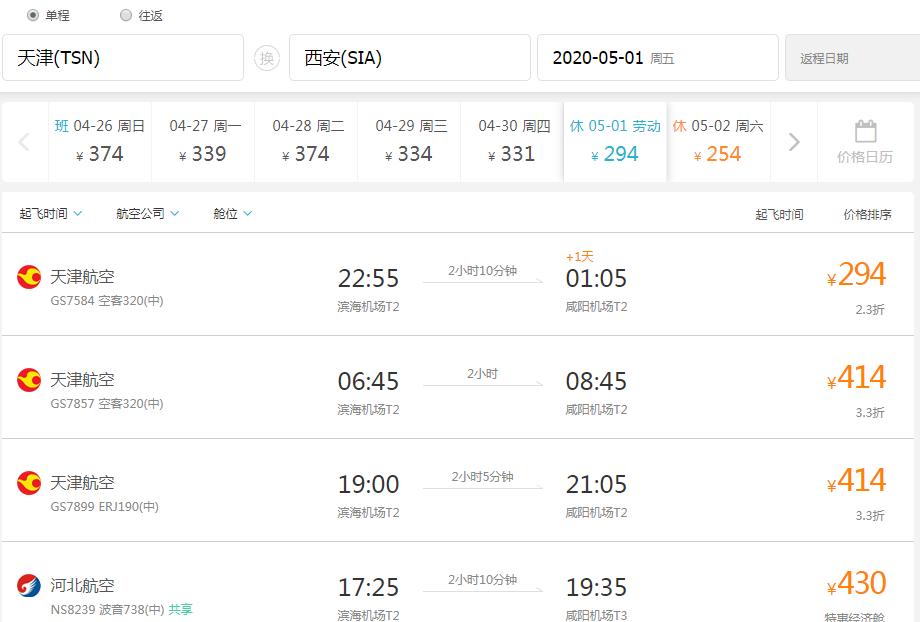
Task: Click the departure city field 天津(TSN)
Action: point(123,58)
